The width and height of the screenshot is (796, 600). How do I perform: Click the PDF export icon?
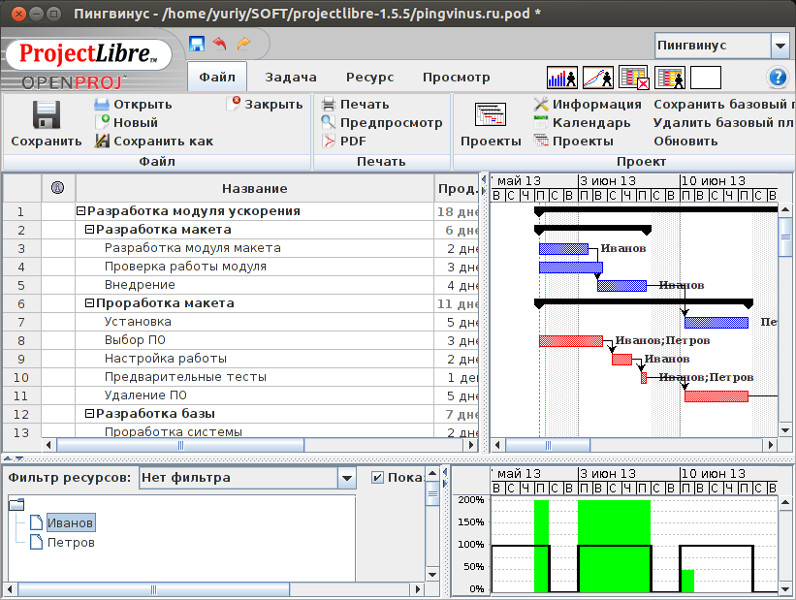(x=329, y=141)
